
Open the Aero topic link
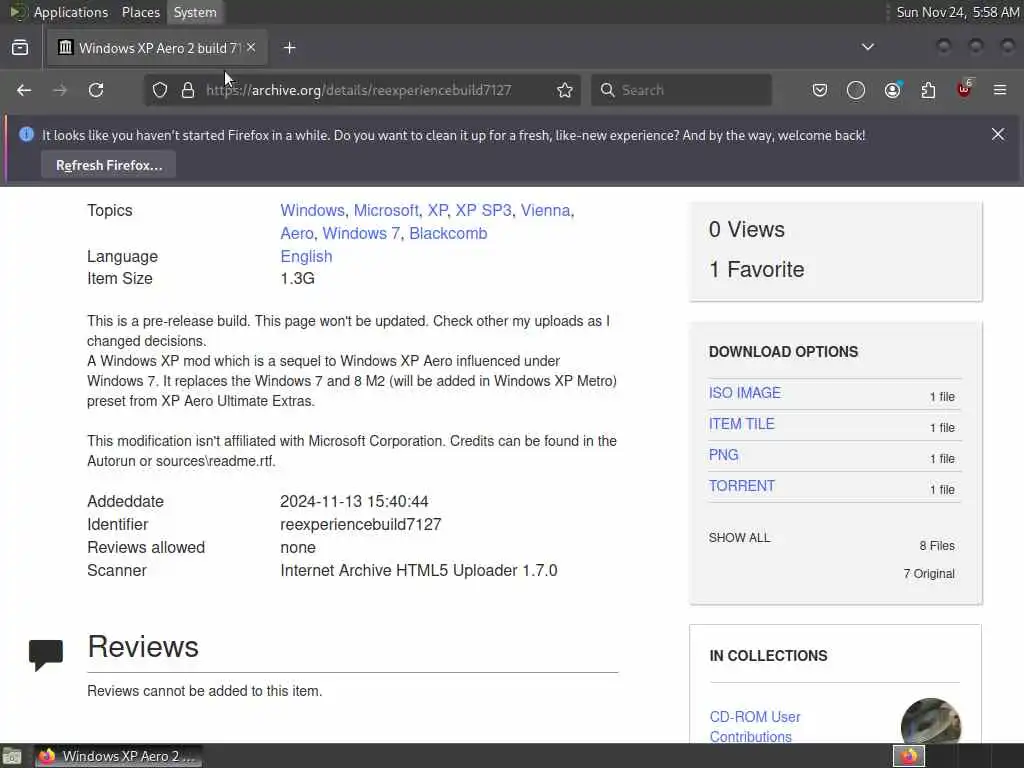tap(296, 233)
